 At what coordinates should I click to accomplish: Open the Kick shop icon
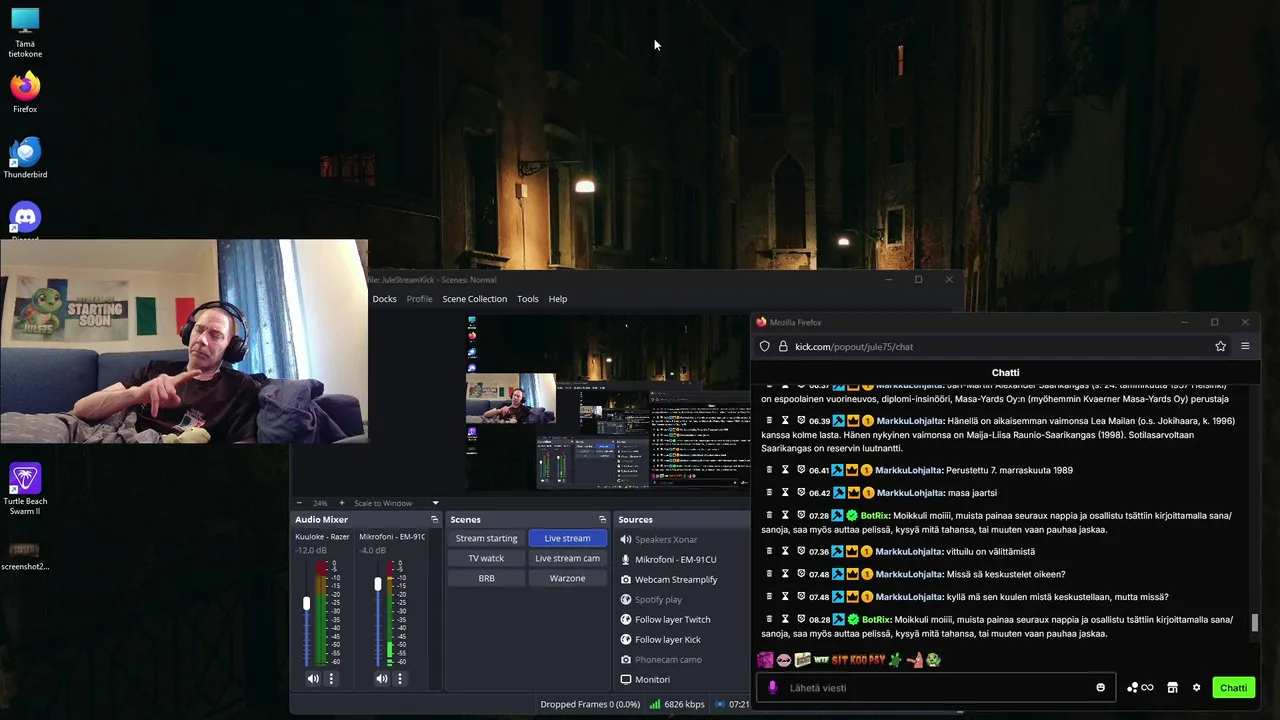(1172, 688)
